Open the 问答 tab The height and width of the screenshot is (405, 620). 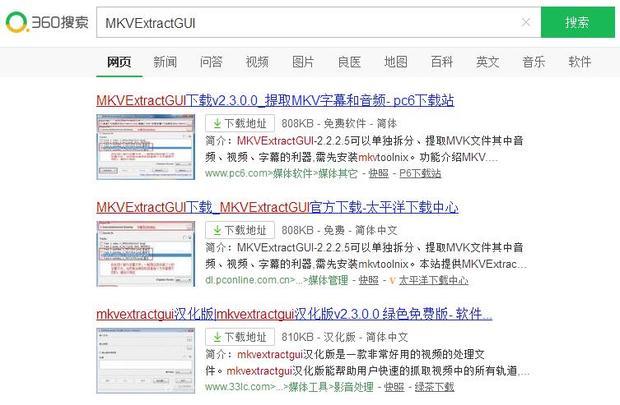[x=211, y=62]
